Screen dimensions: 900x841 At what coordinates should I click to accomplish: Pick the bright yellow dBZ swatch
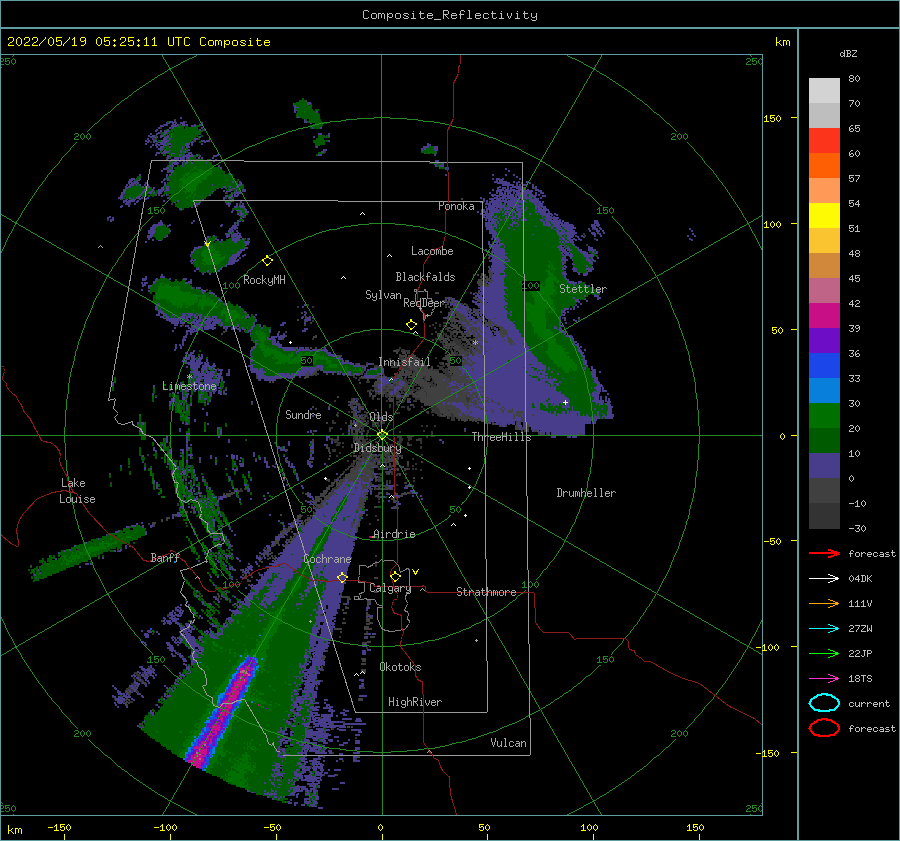824,215
